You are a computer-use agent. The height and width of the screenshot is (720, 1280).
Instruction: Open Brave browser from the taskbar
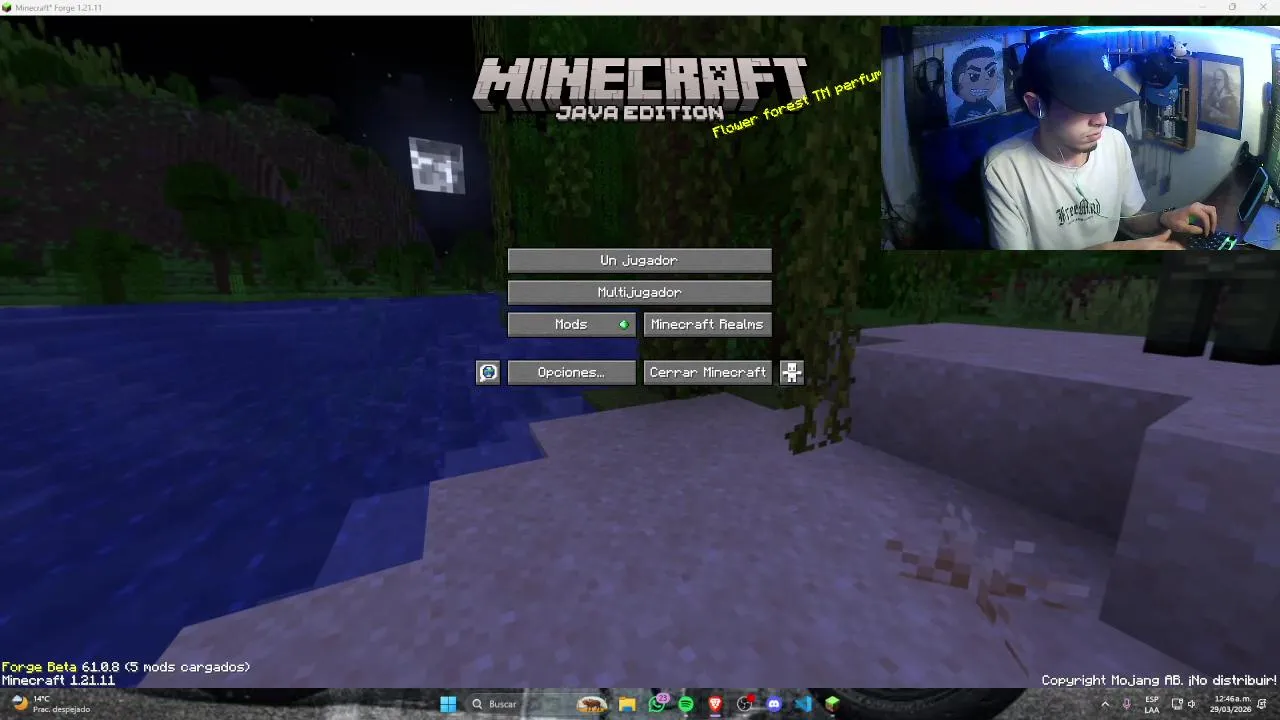click(x=715, y=704)
